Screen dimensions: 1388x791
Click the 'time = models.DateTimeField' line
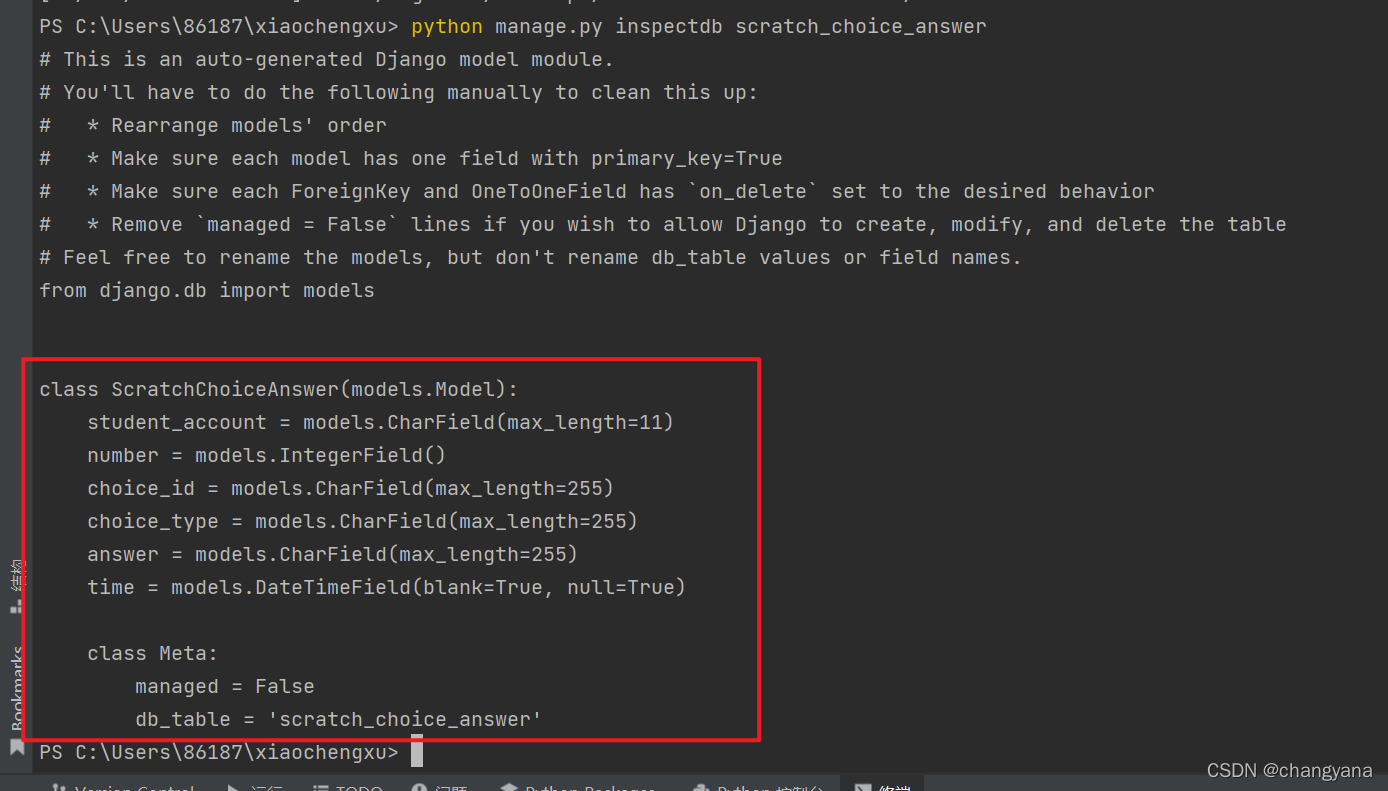pos(386,587)
